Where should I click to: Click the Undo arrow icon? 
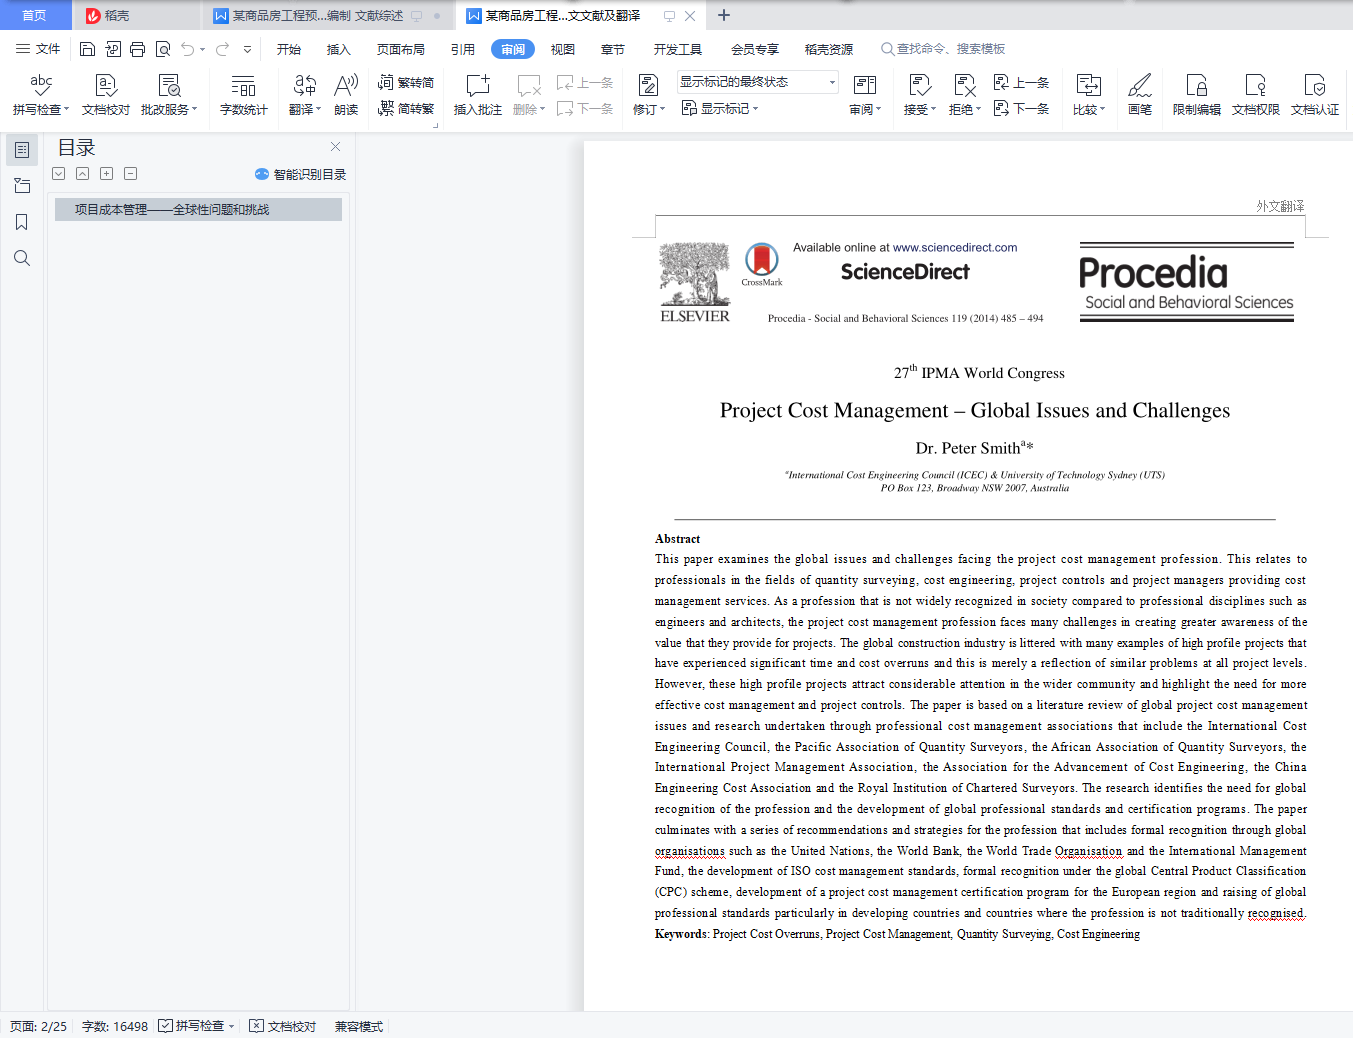click(187, 49)
